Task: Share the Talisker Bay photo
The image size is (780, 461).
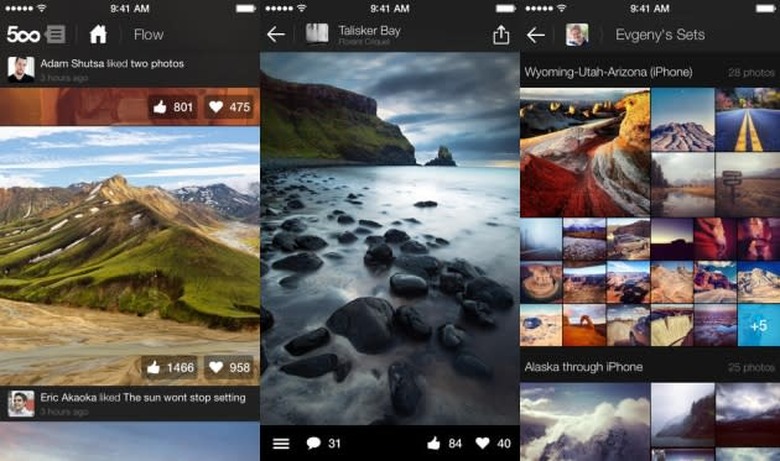Action: click(501, 35)
